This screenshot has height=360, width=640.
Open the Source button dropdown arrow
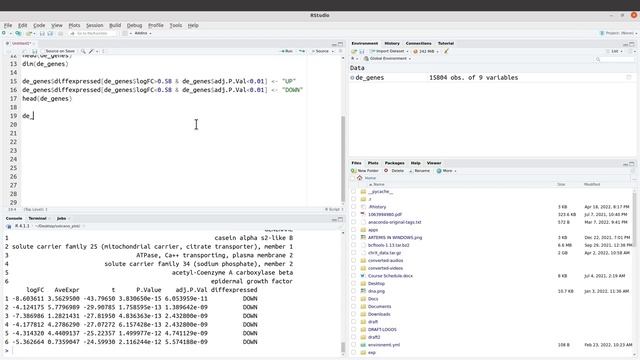click(333, 51)
